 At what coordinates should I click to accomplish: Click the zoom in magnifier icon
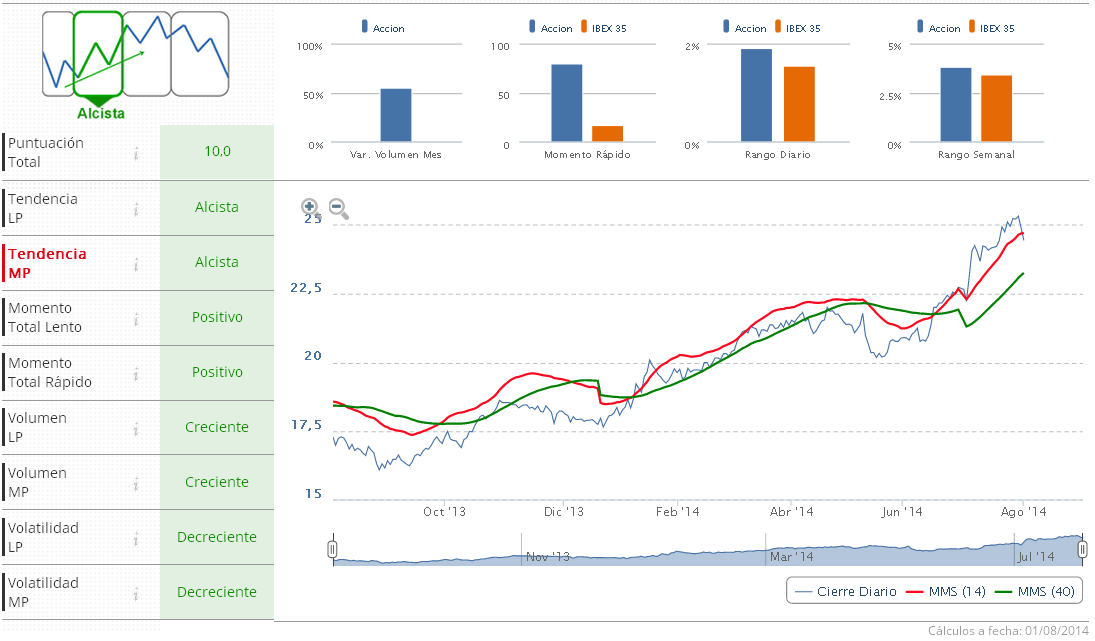(x=310, y=207)
